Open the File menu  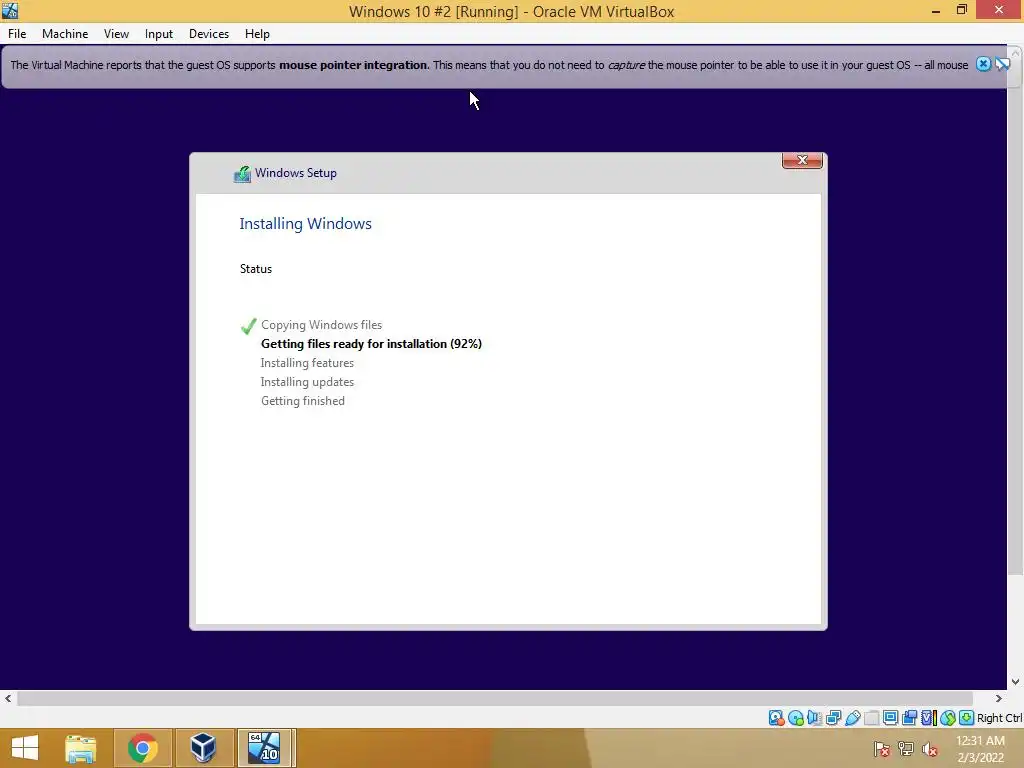coord(17,34)
